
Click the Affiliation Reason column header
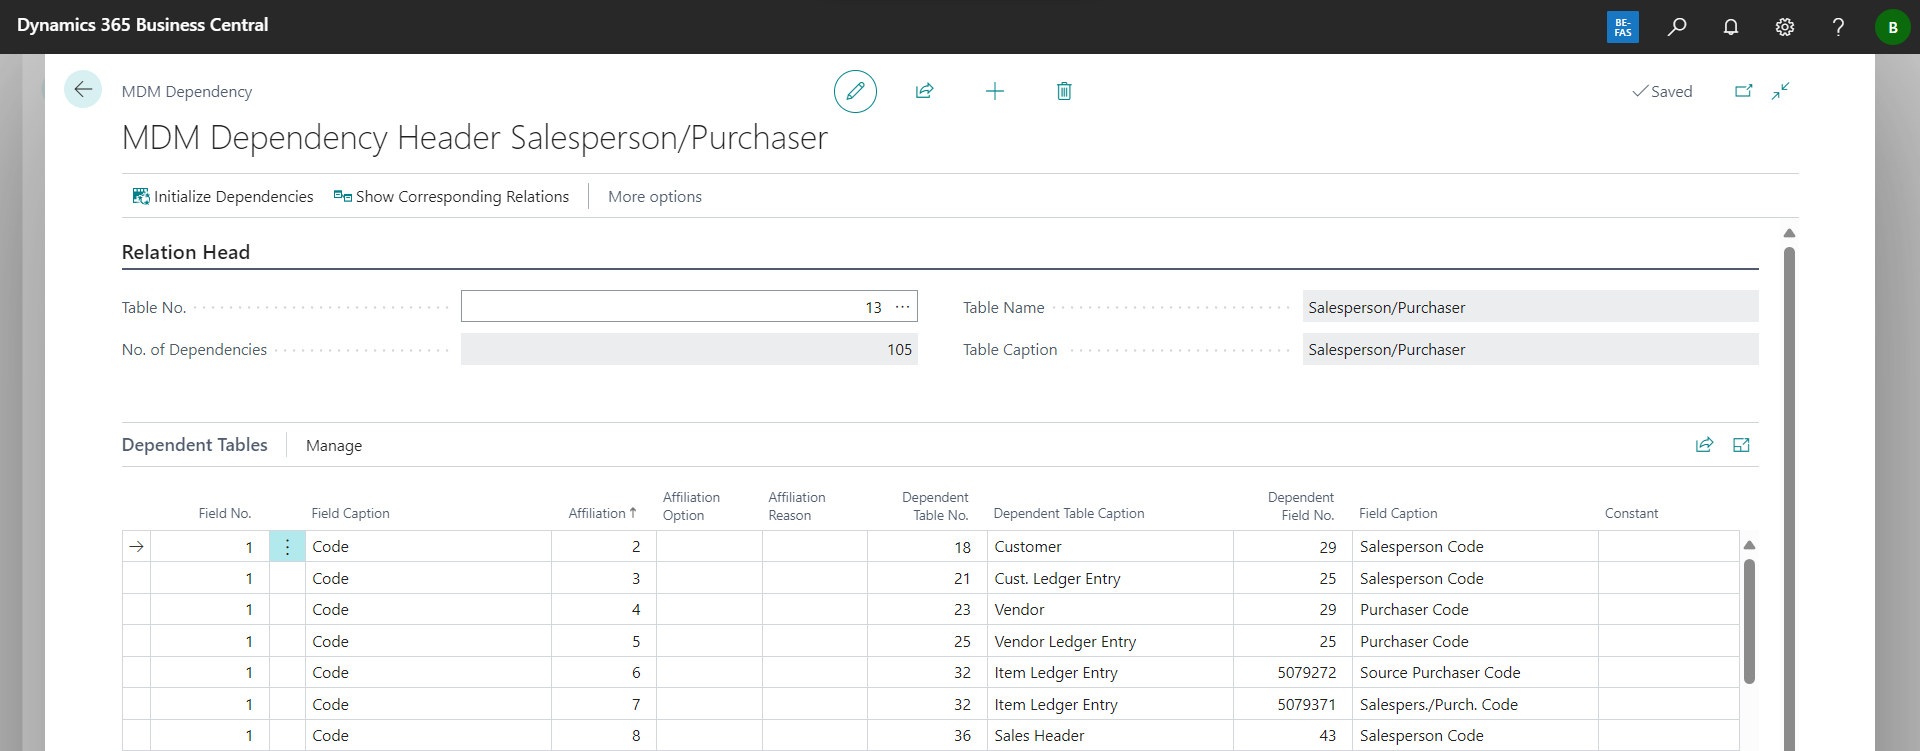point(797,506)
